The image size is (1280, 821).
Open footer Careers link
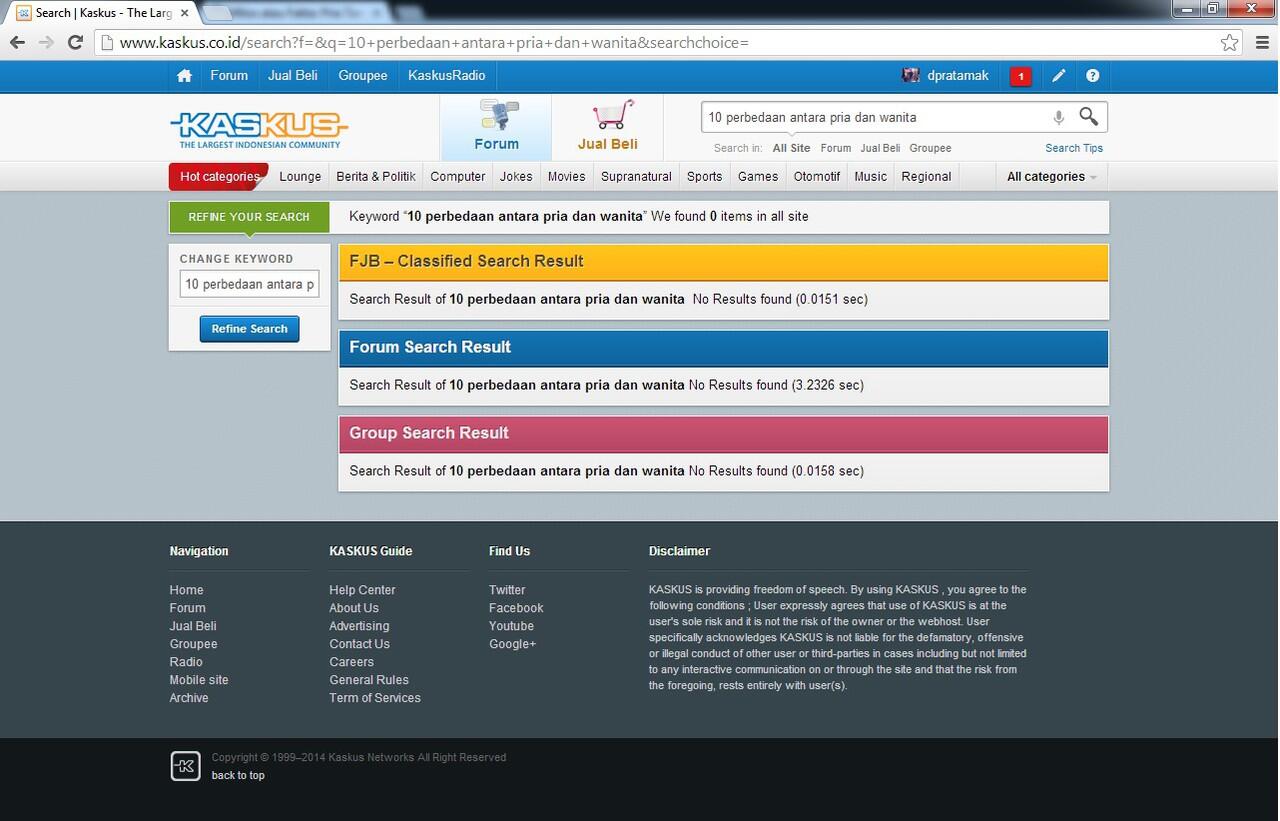(x=351, y=662)
